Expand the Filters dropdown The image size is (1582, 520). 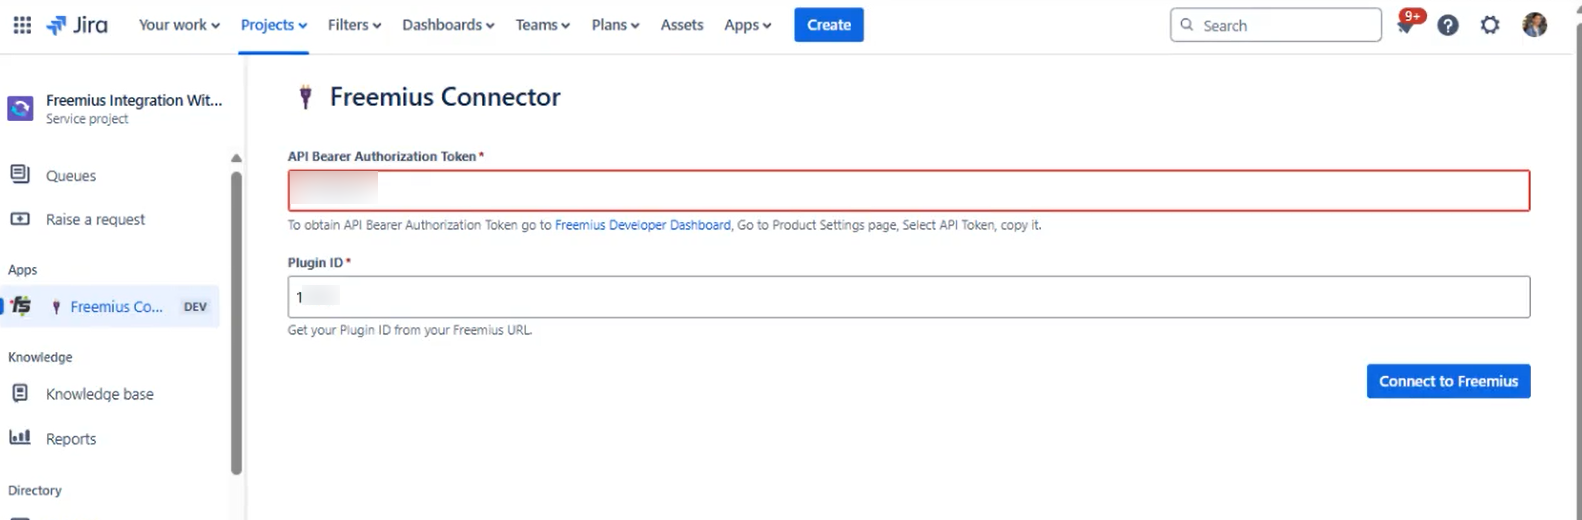tap(354, 25)
